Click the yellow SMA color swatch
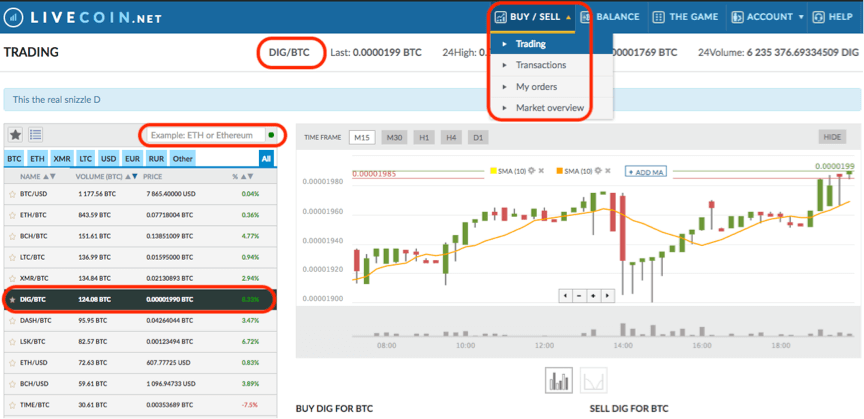The image size is (864, 419). tap(493, 171)
